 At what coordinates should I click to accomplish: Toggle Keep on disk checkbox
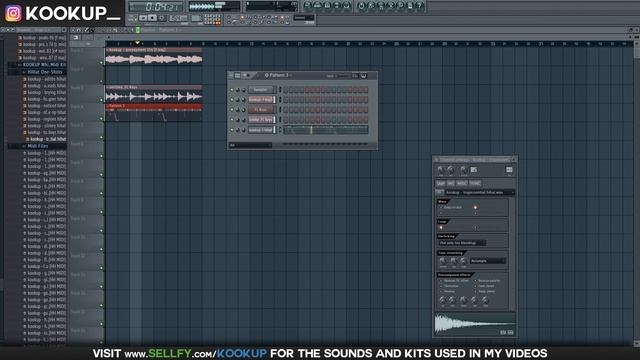(x=440, y=207)
